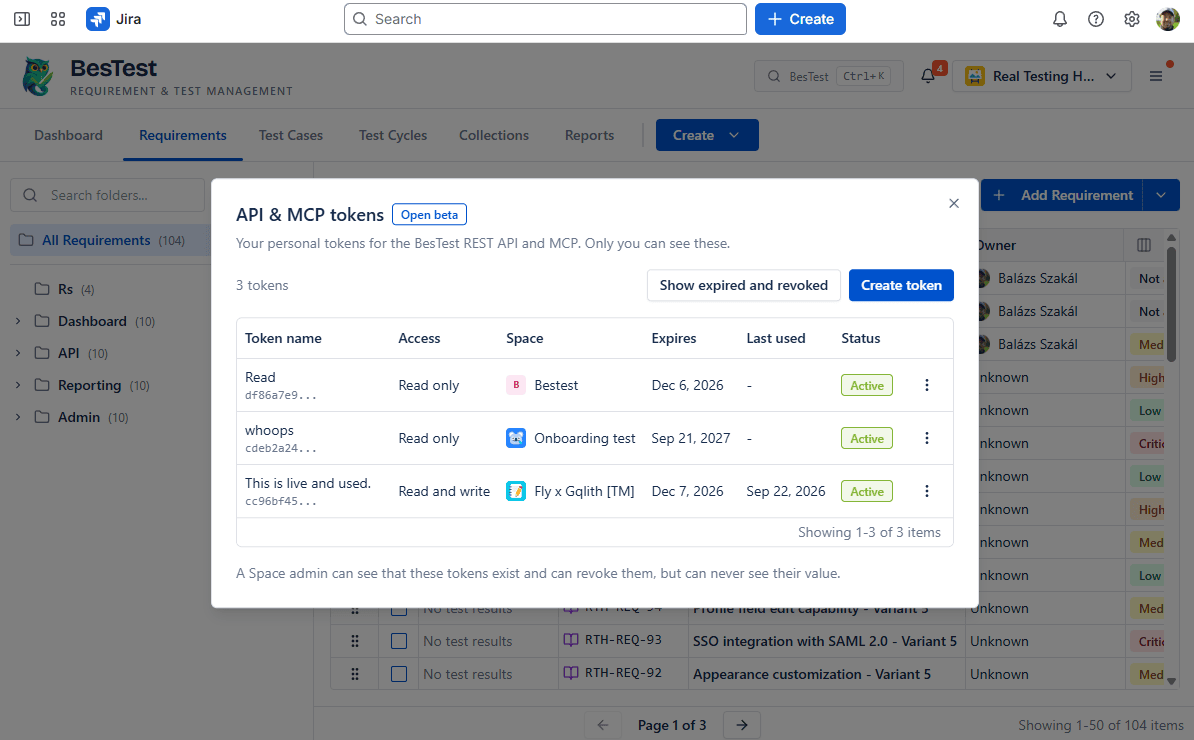Switch to the Reports tab
Screen dimensions: 1194x740
coord(589,136)
